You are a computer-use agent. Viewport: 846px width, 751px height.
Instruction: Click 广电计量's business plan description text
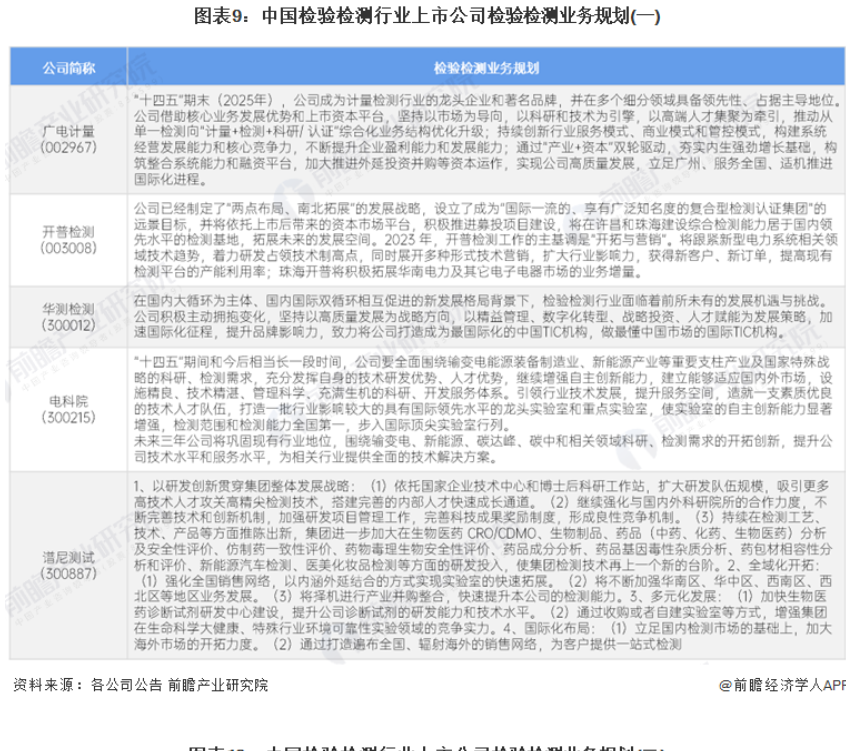tap(485, 139)
